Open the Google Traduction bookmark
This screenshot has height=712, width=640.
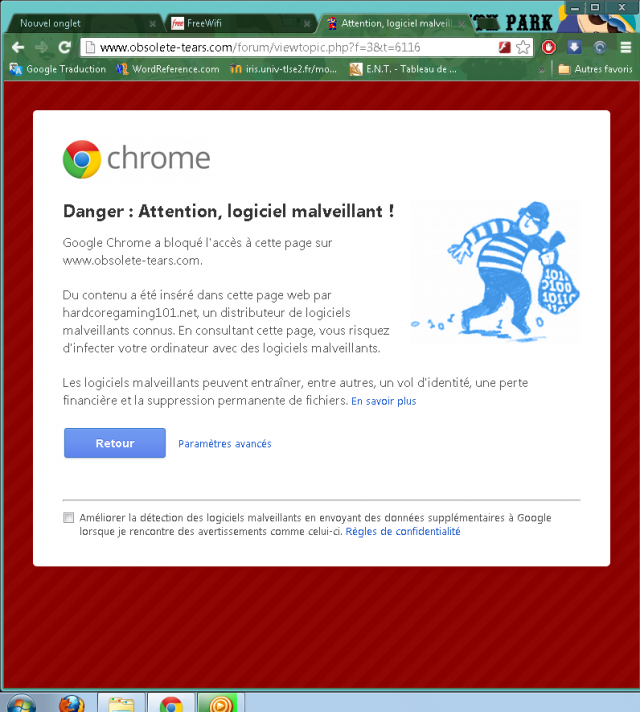[58, 69]
